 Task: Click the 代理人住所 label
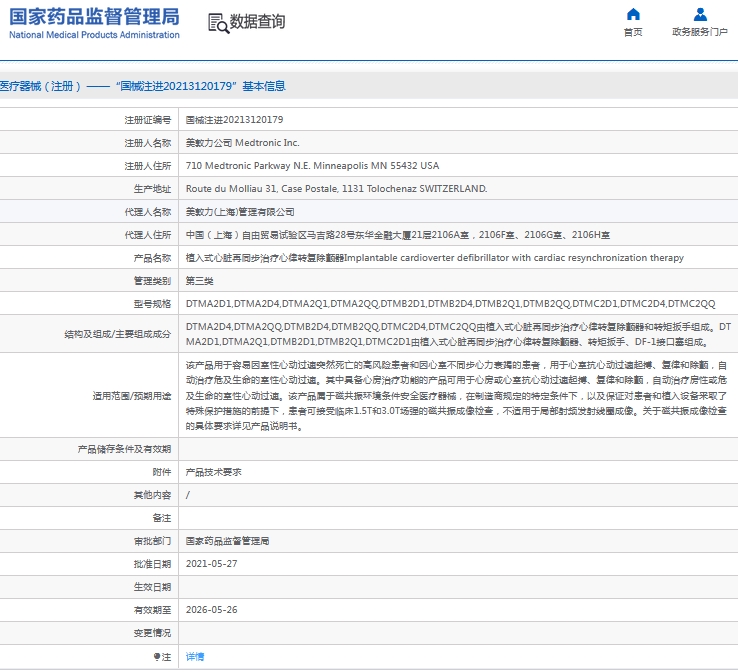pyautogui.click(x=148, y=235)
